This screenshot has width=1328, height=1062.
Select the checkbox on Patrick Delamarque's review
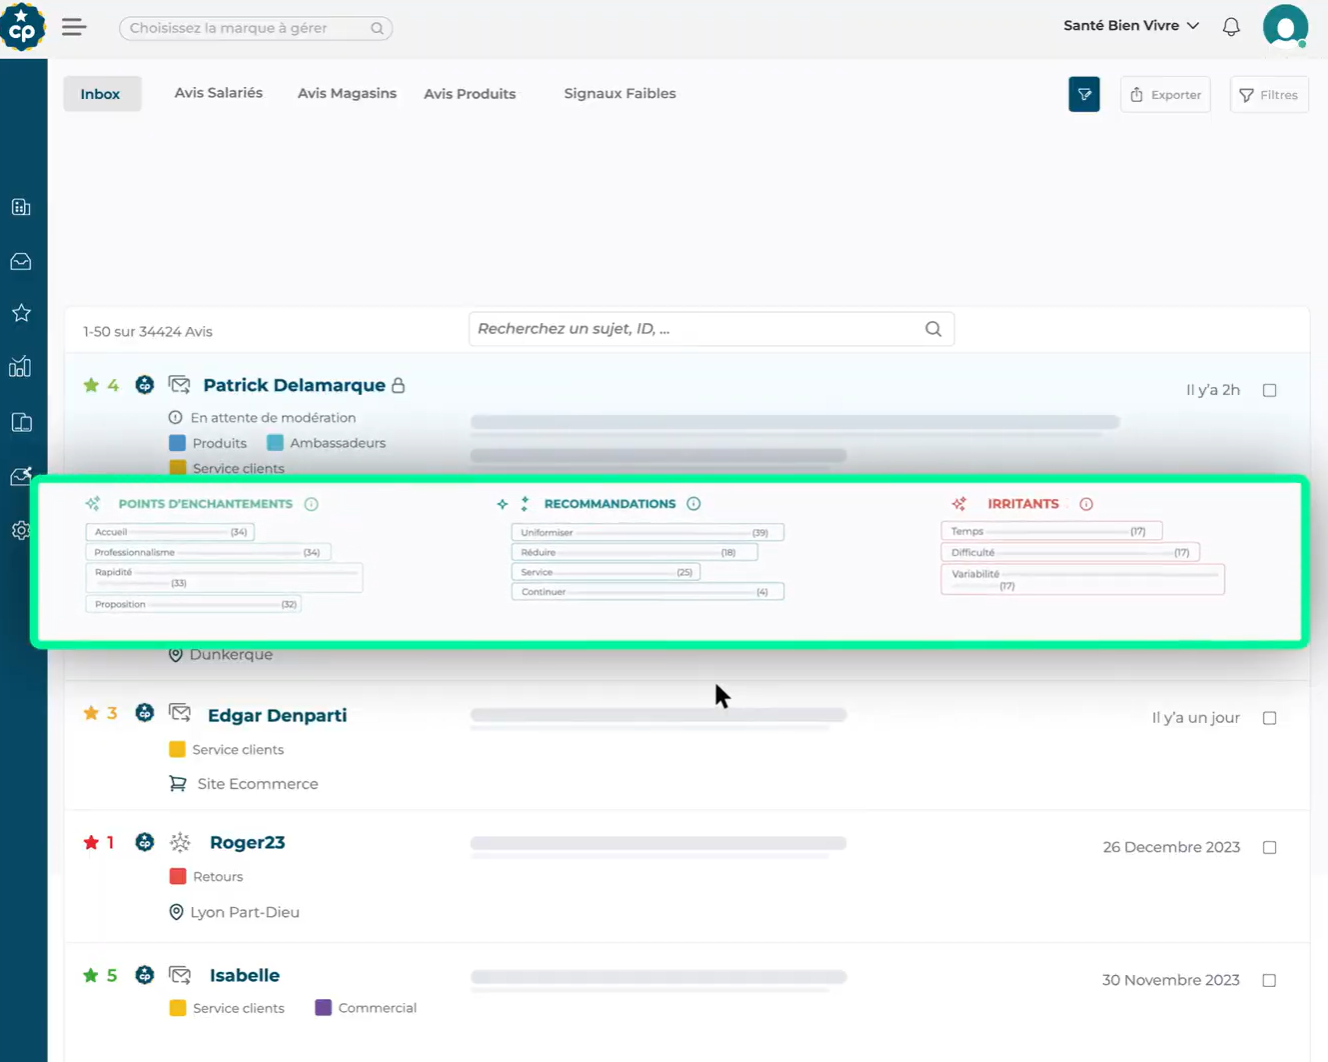pyautogui.click(x=1269, y=390)
